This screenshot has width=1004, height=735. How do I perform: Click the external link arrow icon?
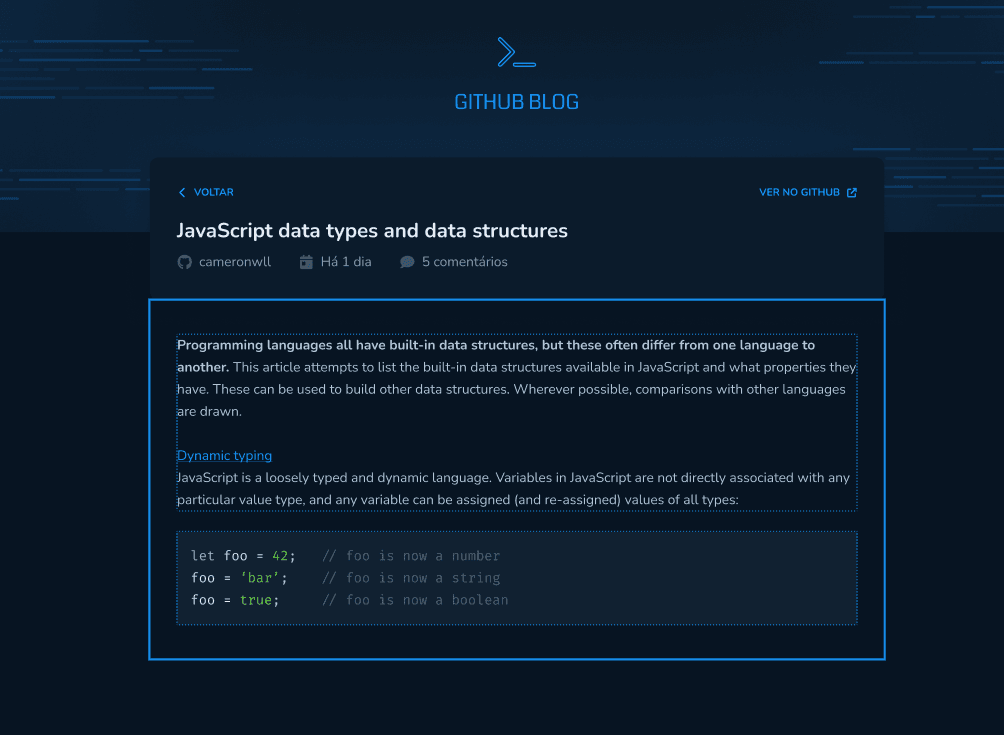tap(852, 193)
